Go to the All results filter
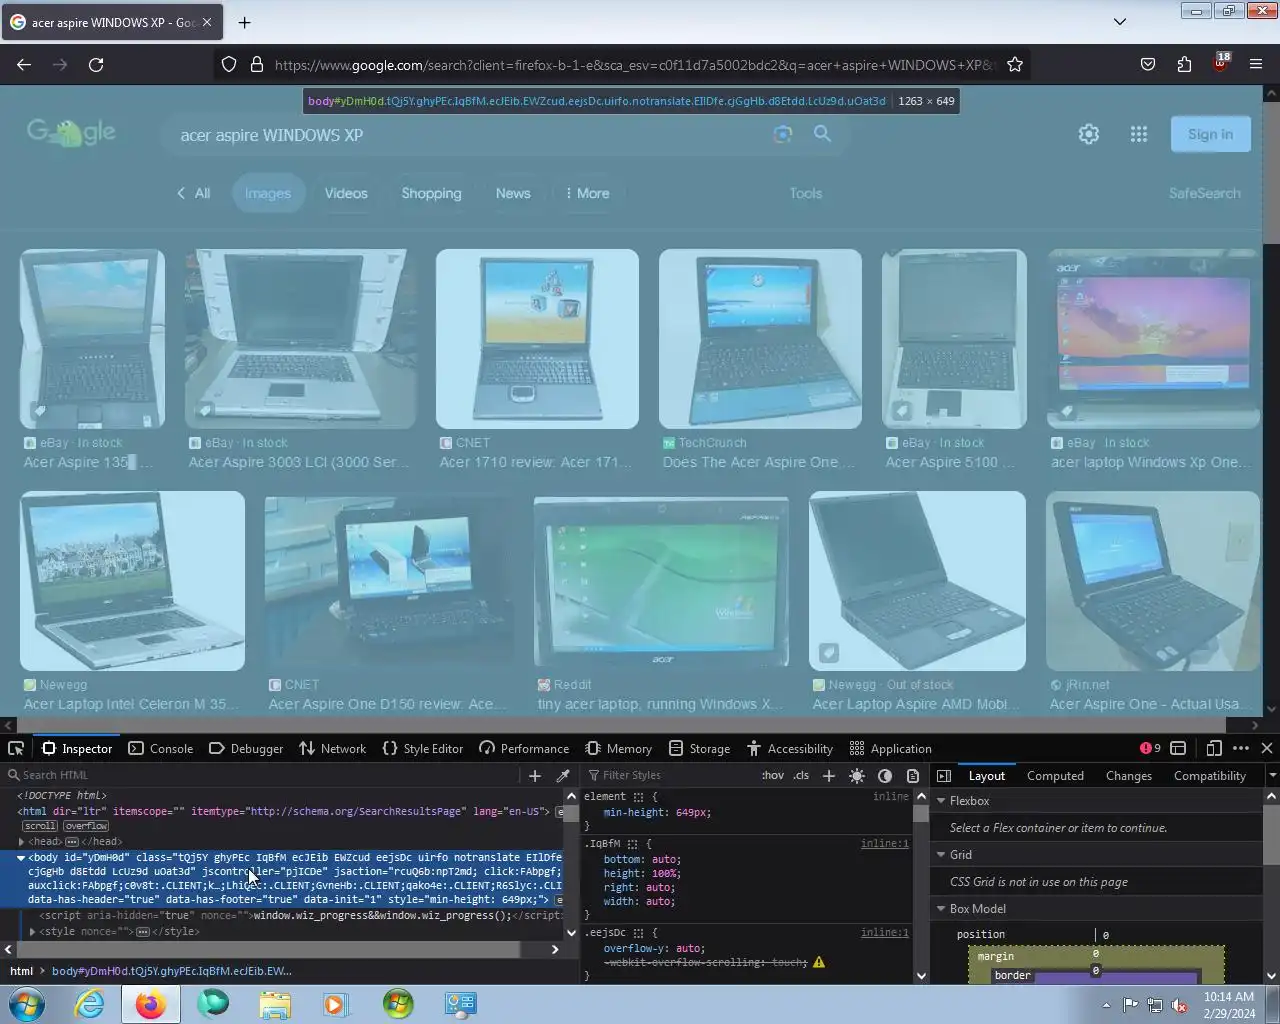The image size is (1280, 1024). click(x=194, y=193)
